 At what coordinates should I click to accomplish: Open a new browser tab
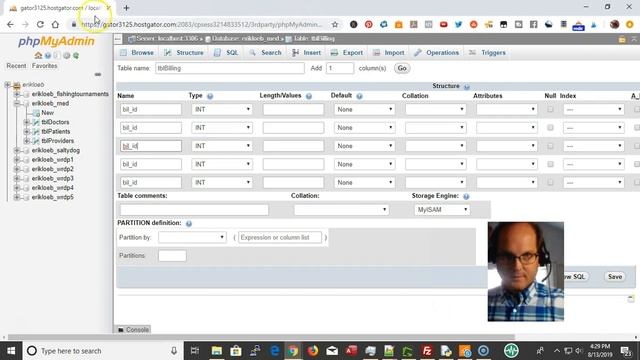[126, 8]
